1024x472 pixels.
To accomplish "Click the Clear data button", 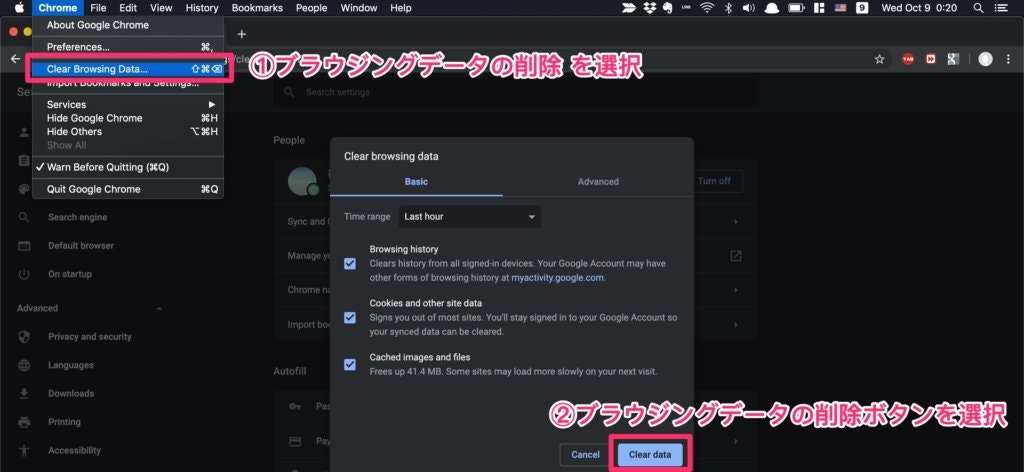I will coord(650,454).
